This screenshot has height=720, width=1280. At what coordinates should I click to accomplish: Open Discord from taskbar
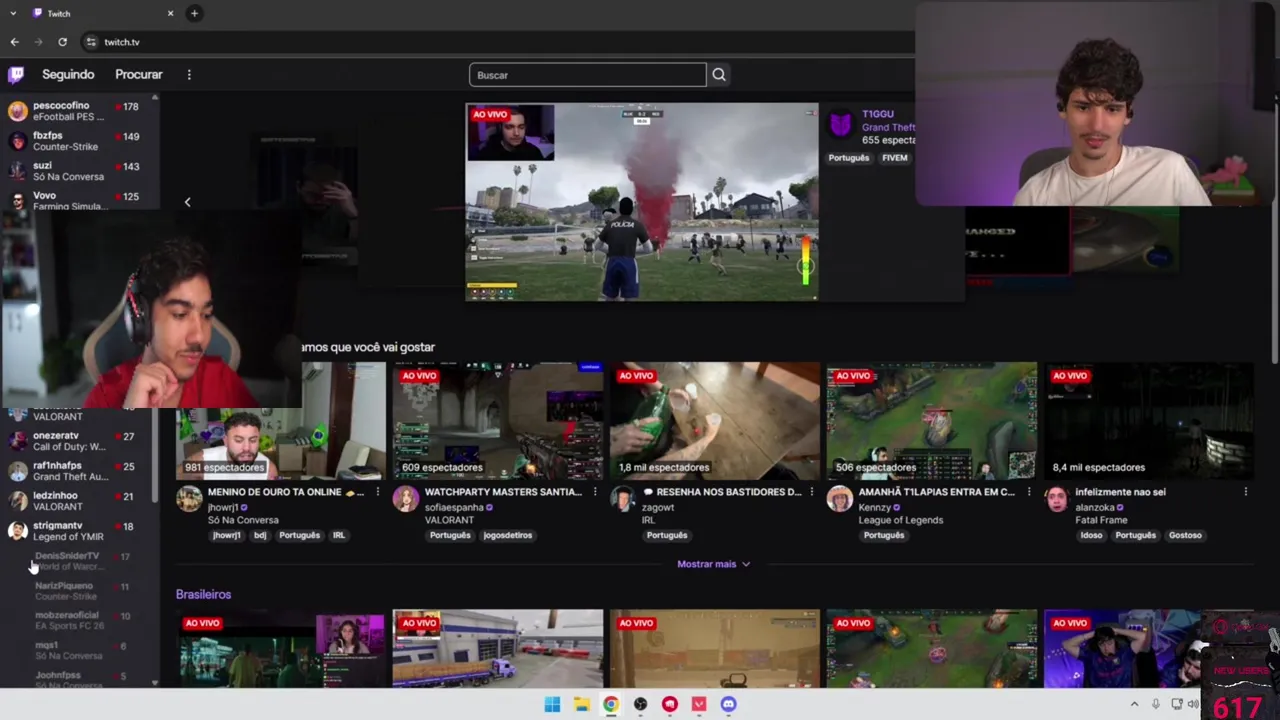point(728,704)
